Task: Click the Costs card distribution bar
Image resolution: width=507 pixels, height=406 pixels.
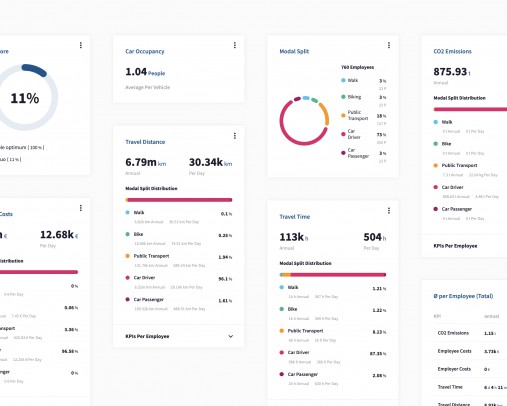Action: click(39, 272)
